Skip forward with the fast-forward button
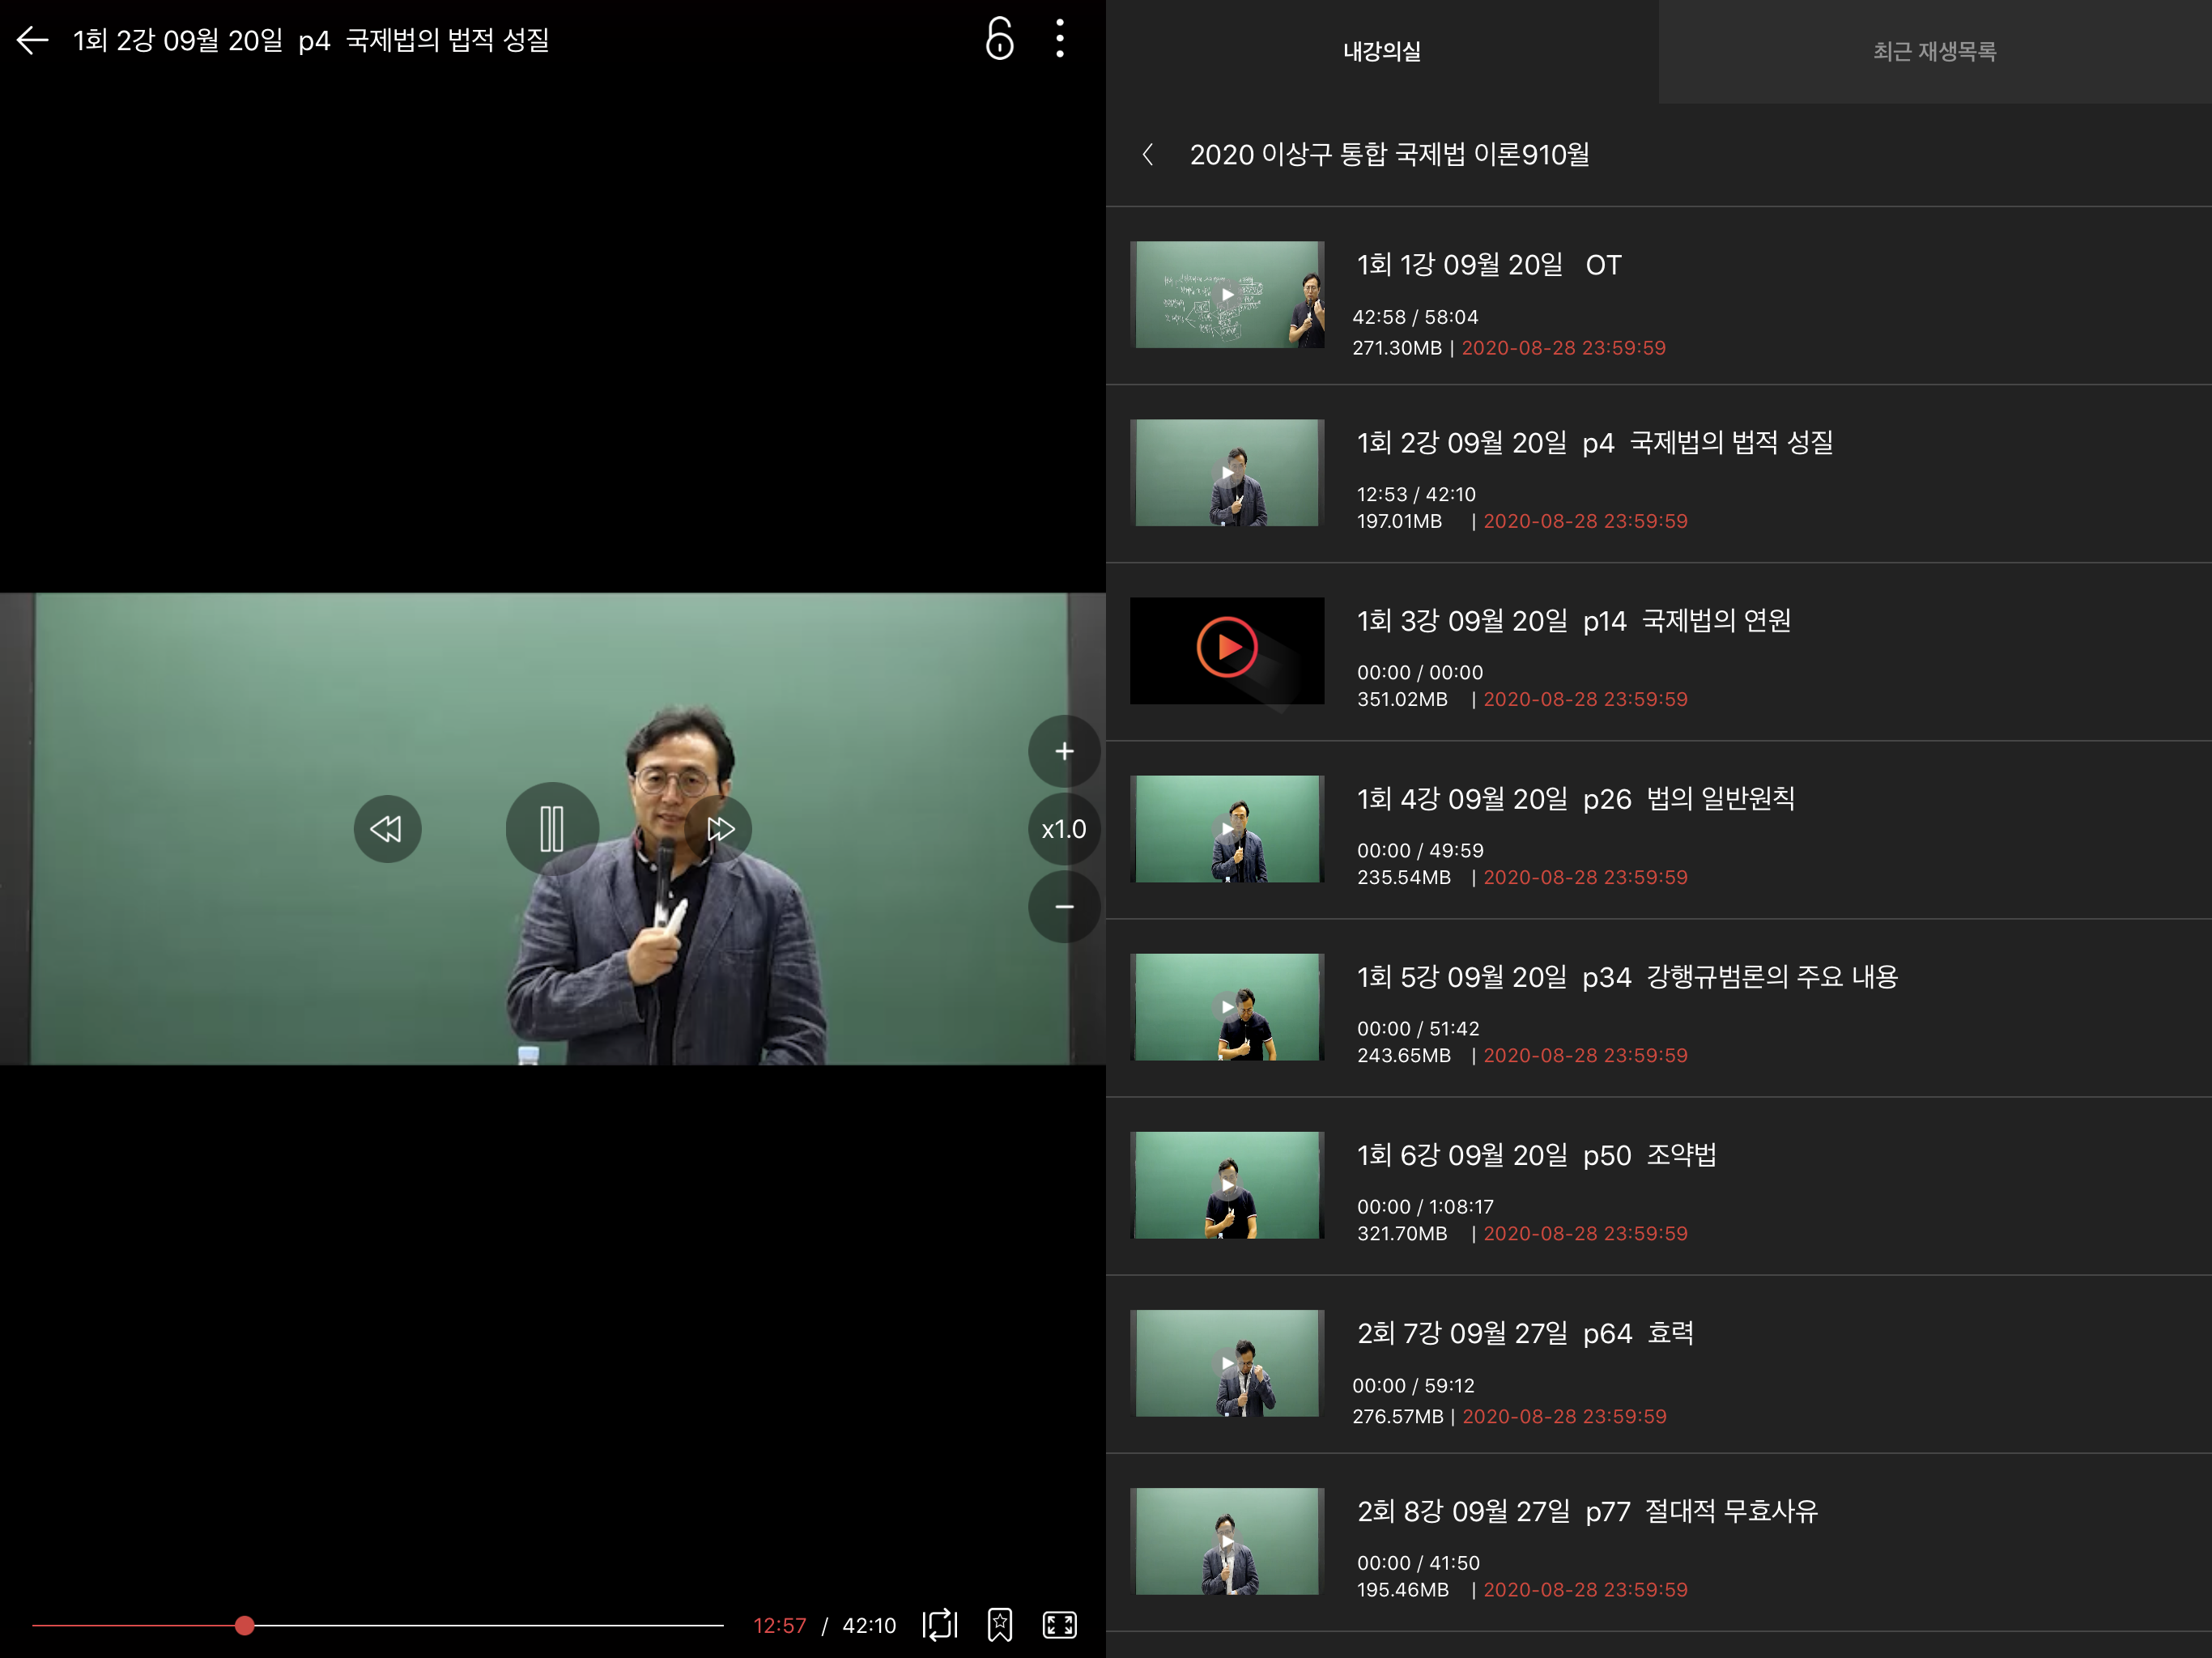This screenshot has width=2212, height=1658. click(719, 828)
